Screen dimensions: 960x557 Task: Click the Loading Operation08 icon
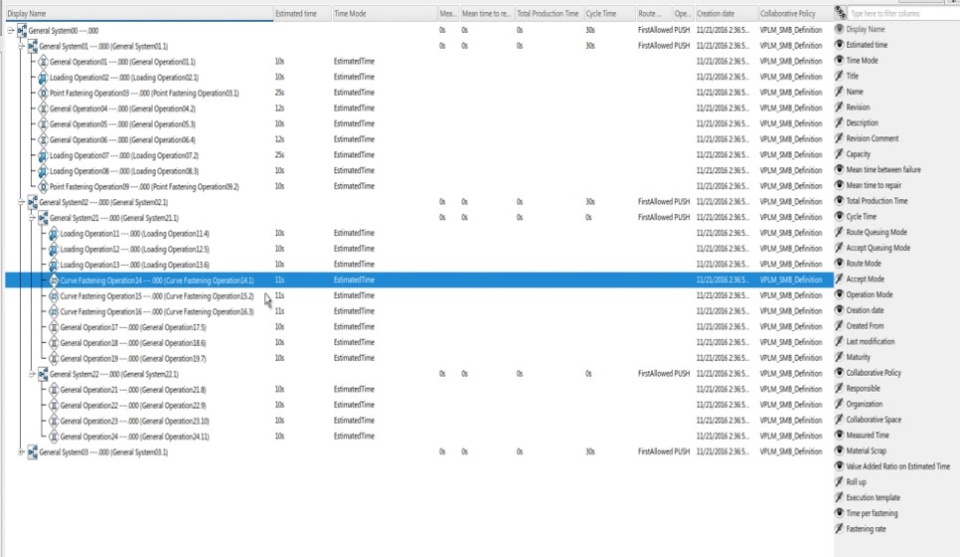[43, 171]
